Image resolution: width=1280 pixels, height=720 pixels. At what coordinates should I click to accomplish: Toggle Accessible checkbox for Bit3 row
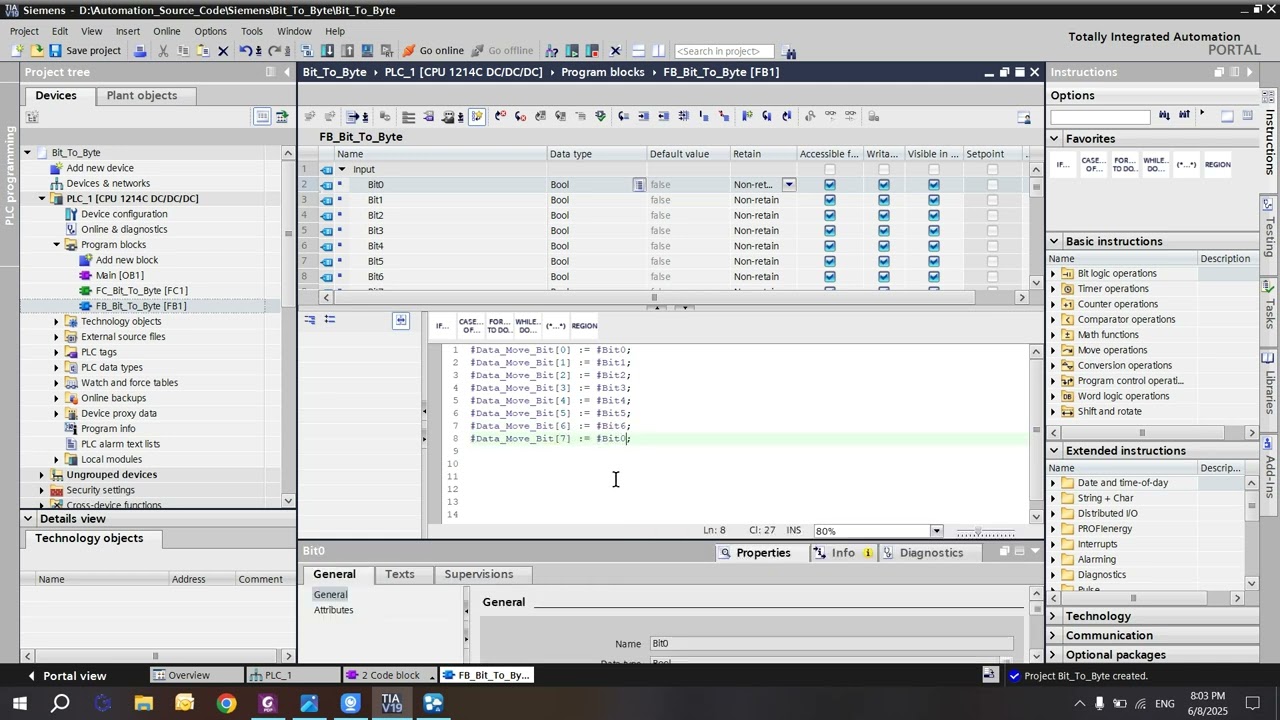pos(830,231)
